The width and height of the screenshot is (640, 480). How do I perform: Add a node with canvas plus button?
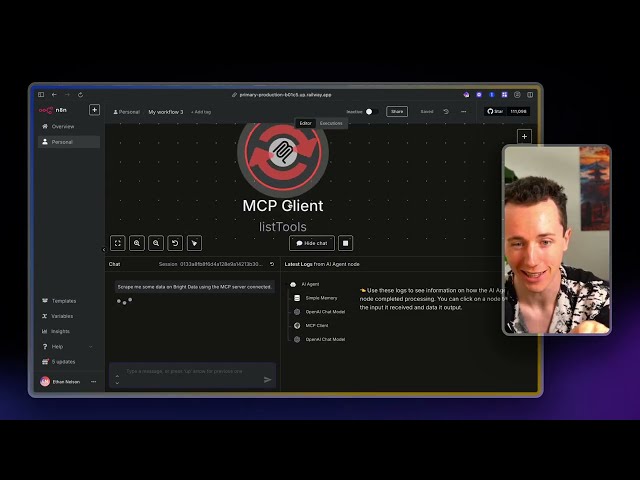coord(524,136)
